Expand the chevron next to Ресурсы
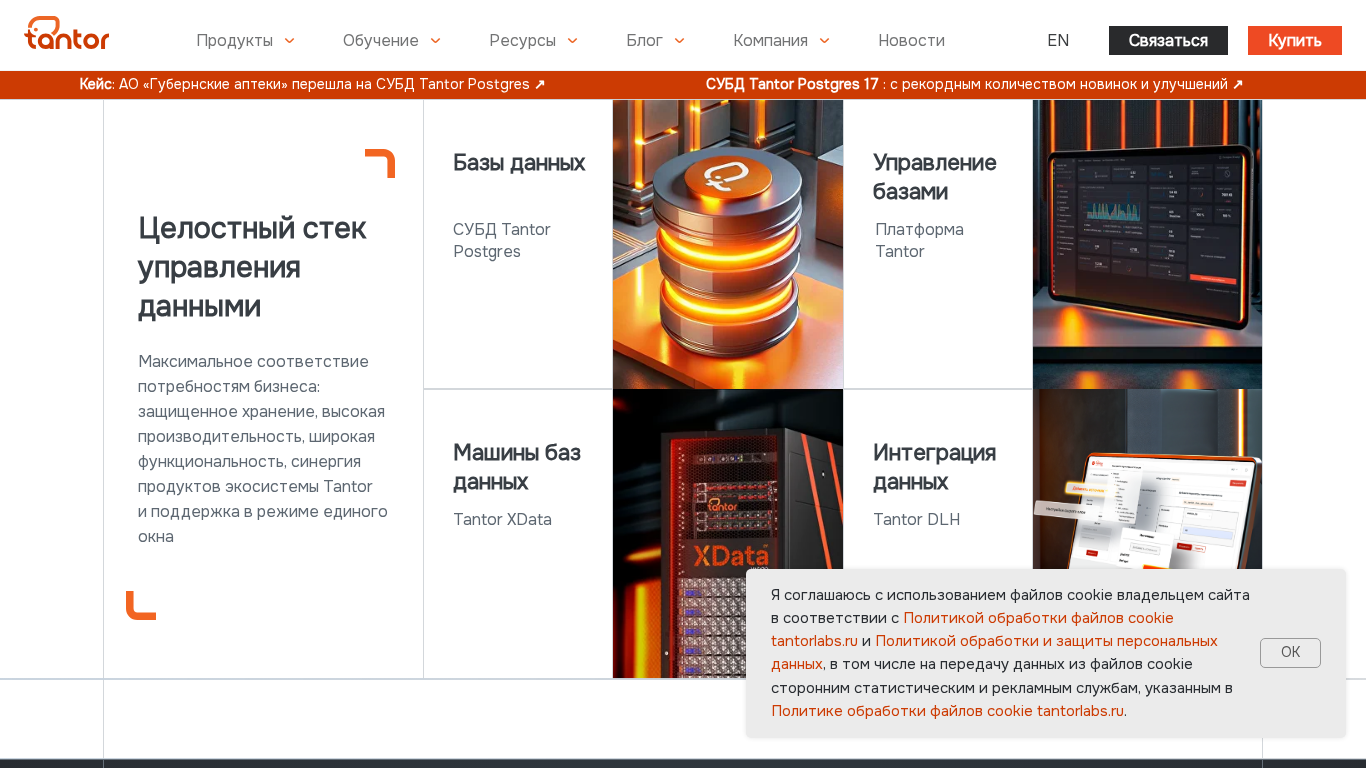The image size is (1366, 768). pyautogui.click(x=572, y=41)
